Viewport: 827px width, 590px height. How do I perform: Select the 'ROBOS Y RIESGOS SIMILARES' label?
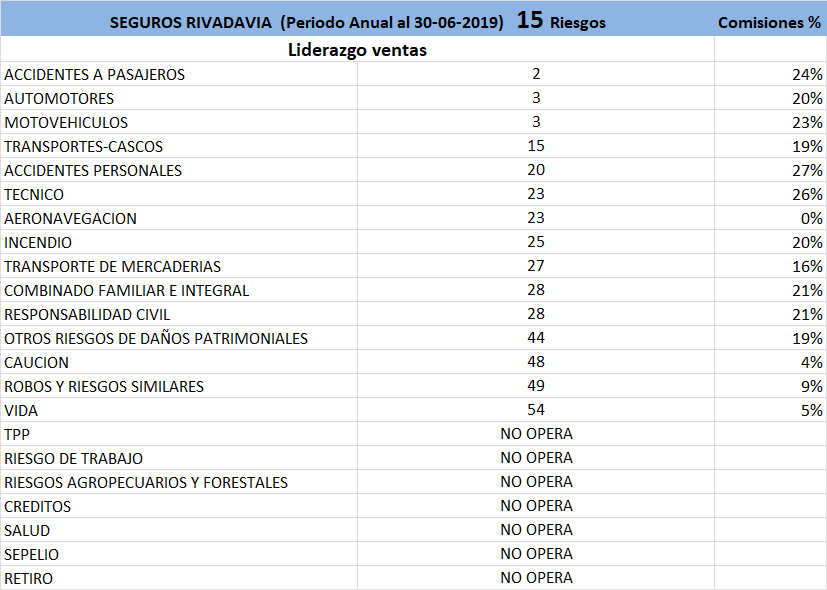[x=104, y=386]
